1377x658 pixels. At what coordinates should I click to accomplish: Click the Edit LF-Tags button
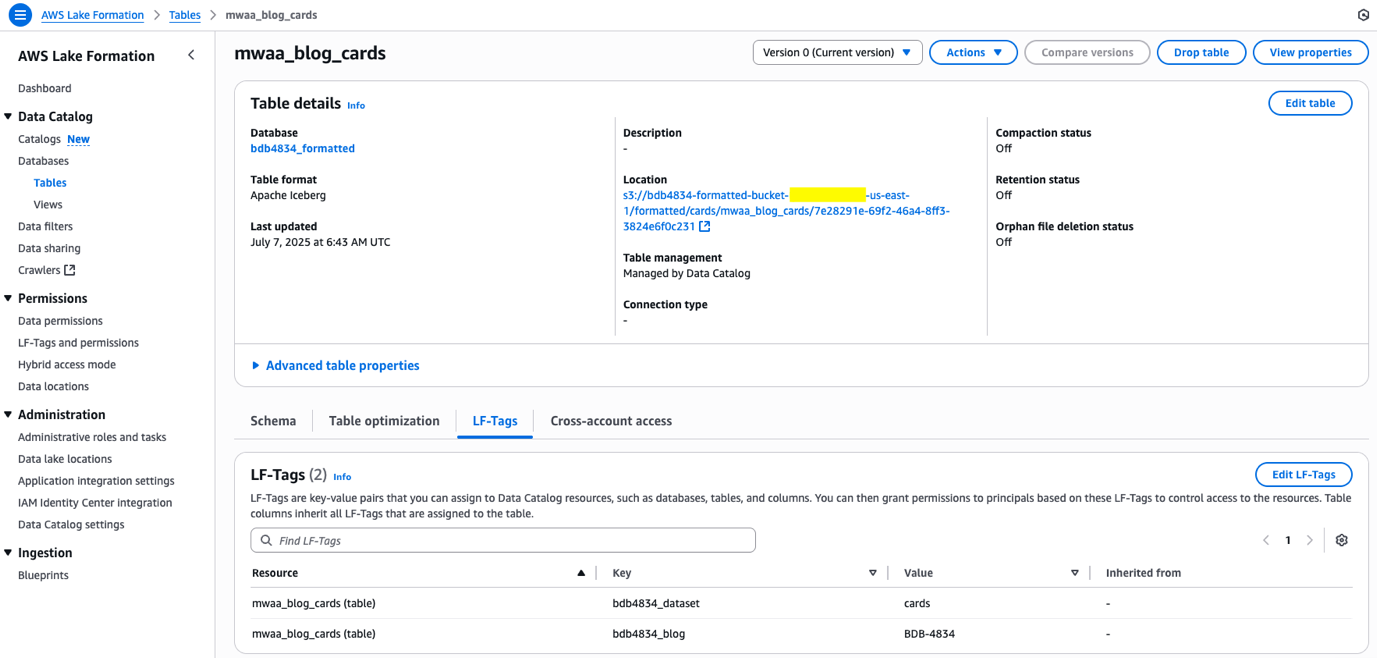tap(1303, 474)
